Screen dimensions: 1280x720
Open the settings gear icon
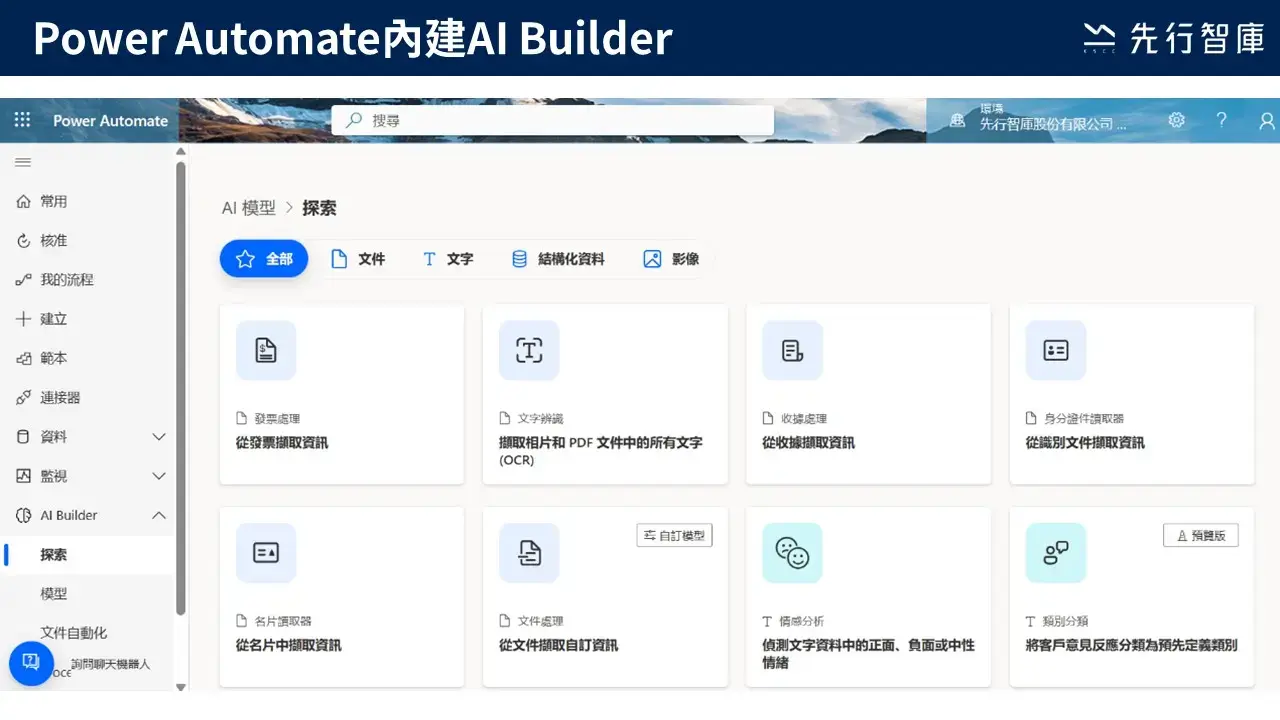(1177, 120)
